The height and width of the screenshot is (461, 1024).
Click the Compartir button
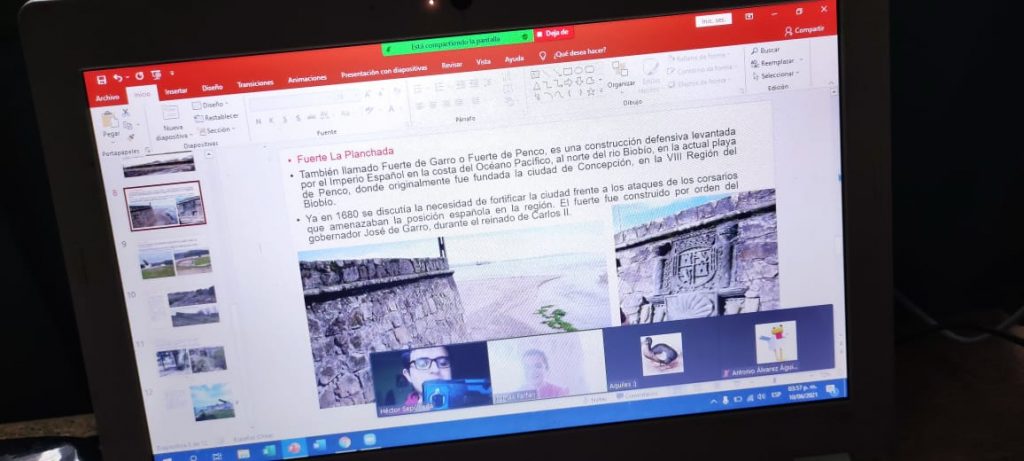pyautogui.click(x=803, y=31)
